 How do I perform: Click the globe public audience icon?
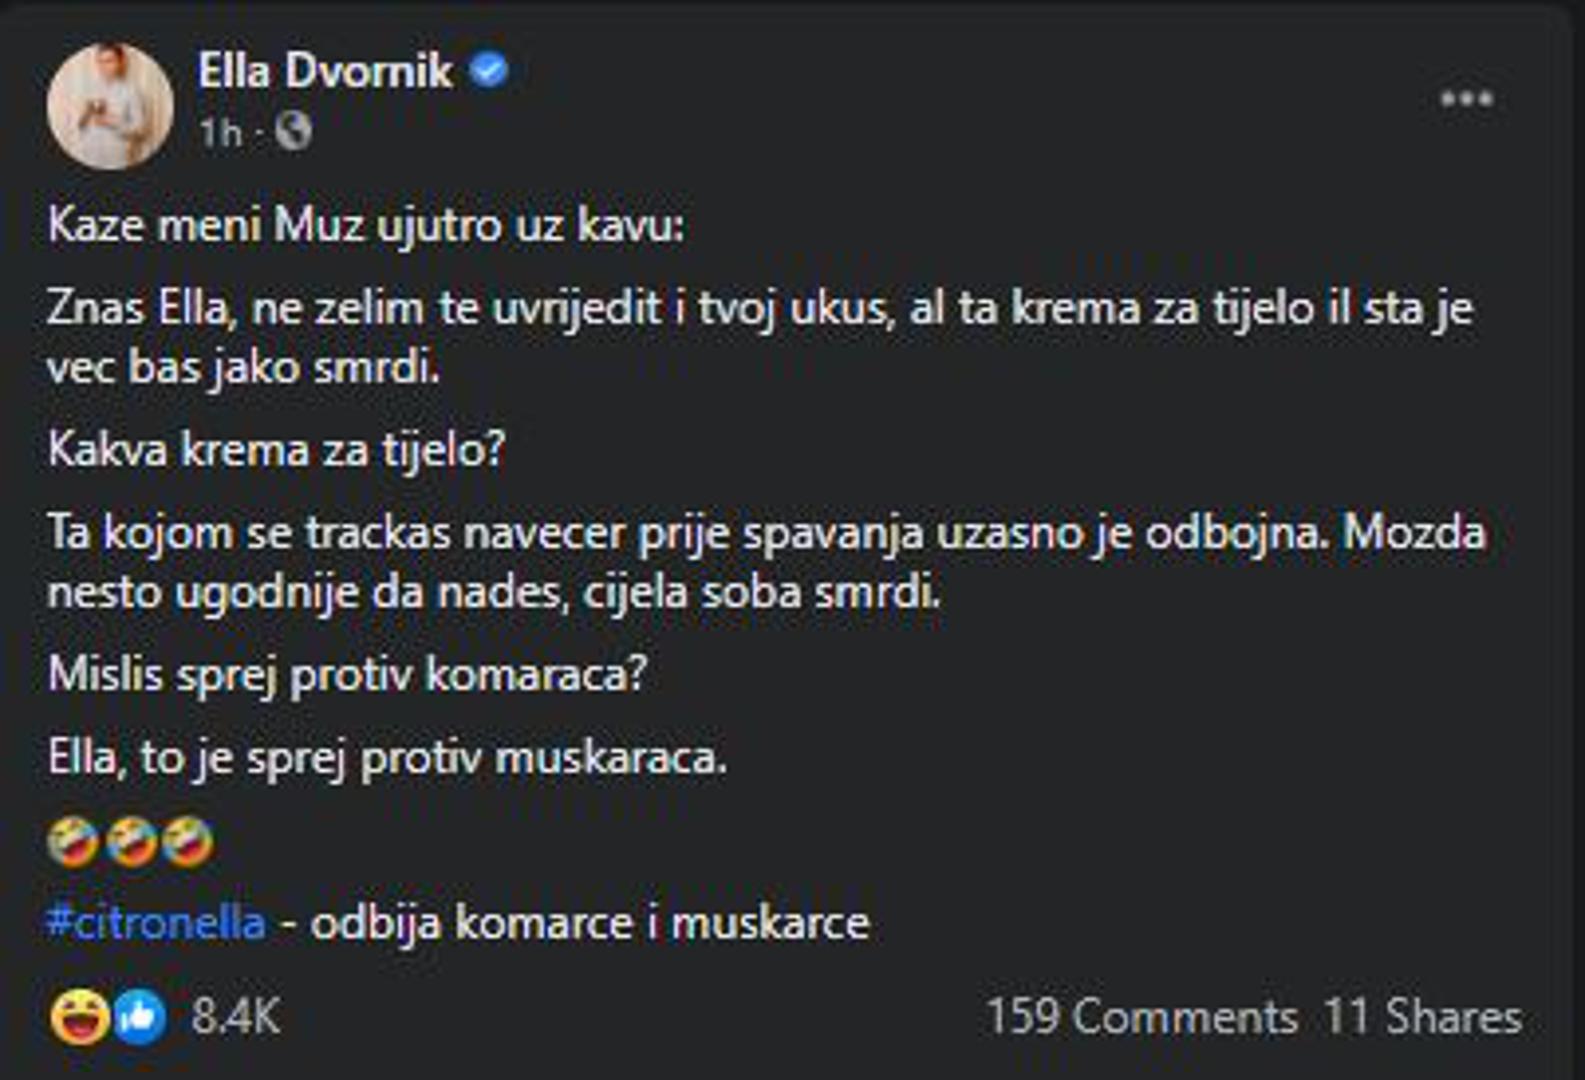click(293, 131)
